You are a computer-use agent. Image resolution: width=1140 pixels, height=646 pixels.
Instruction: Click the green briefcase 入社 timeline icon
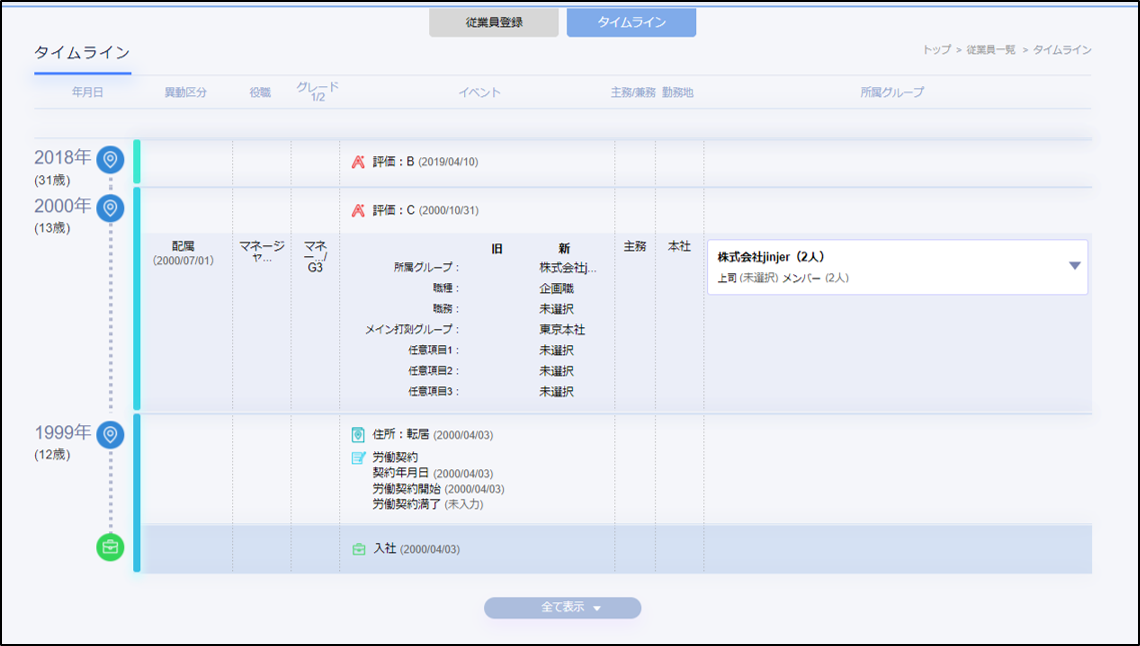click(x=110, y=547)
